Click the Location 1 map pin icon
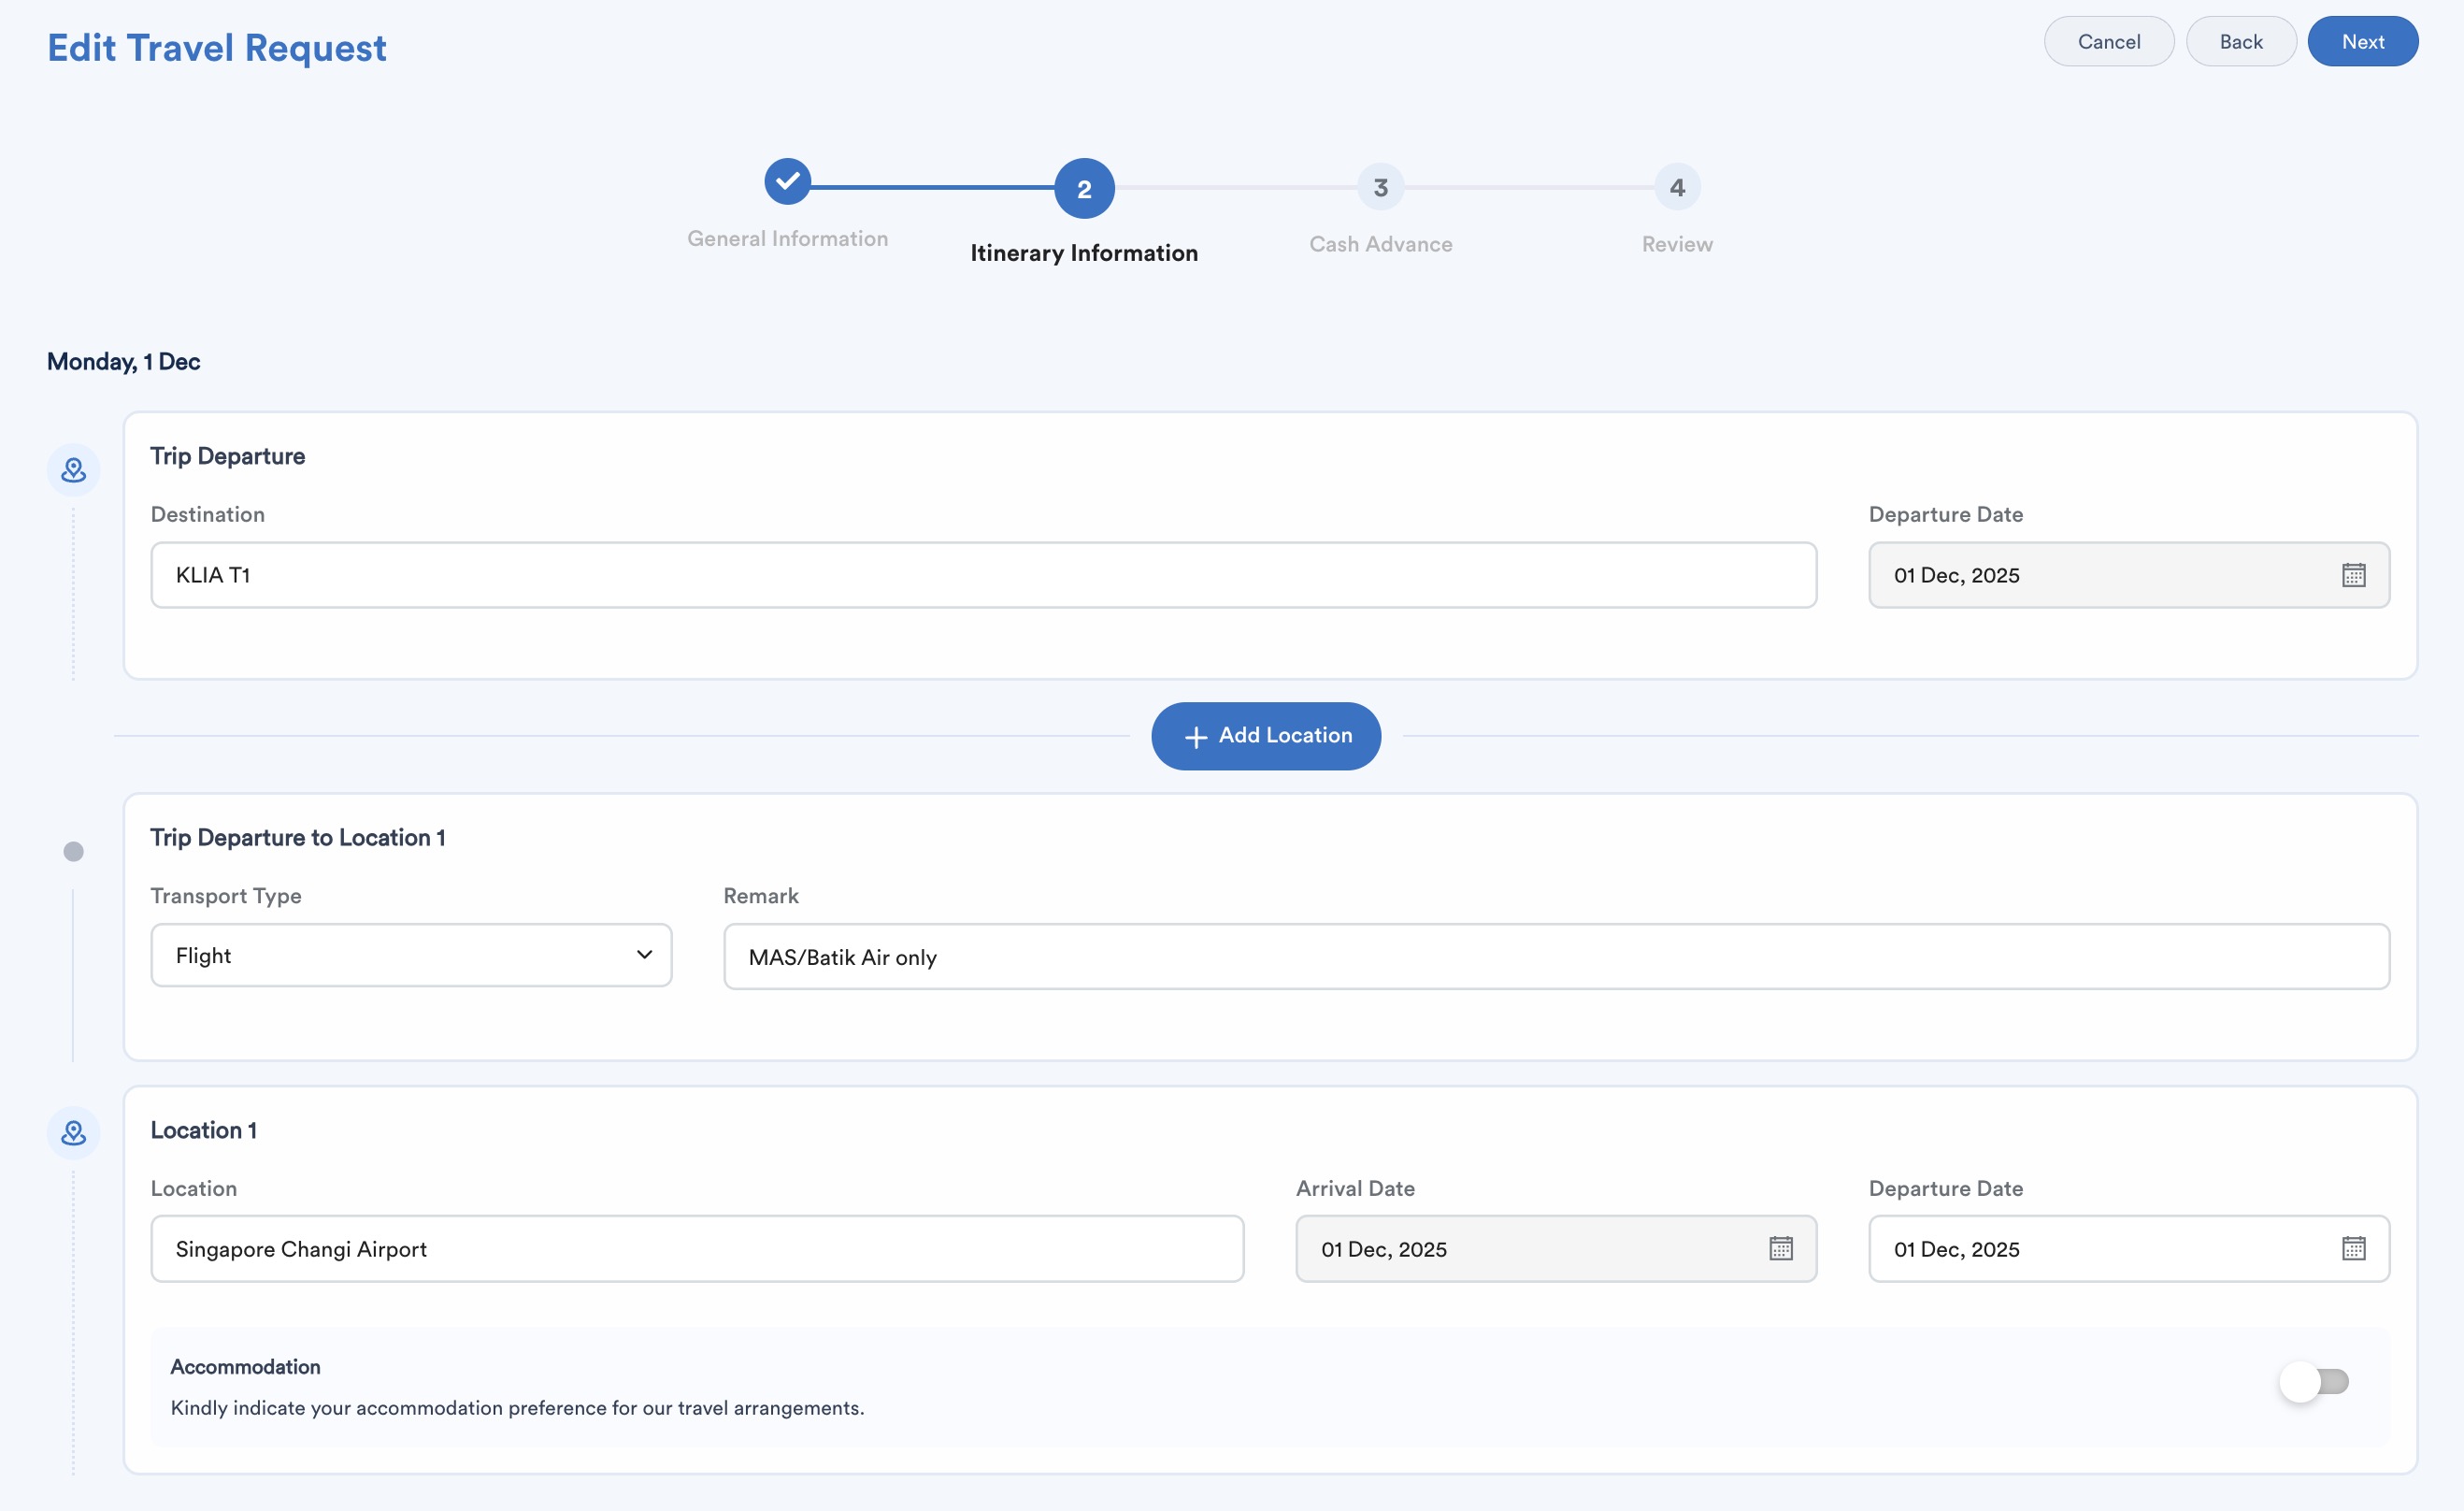The width and height of the screenshot is (2464, 1511). (x=73, y=1132)
